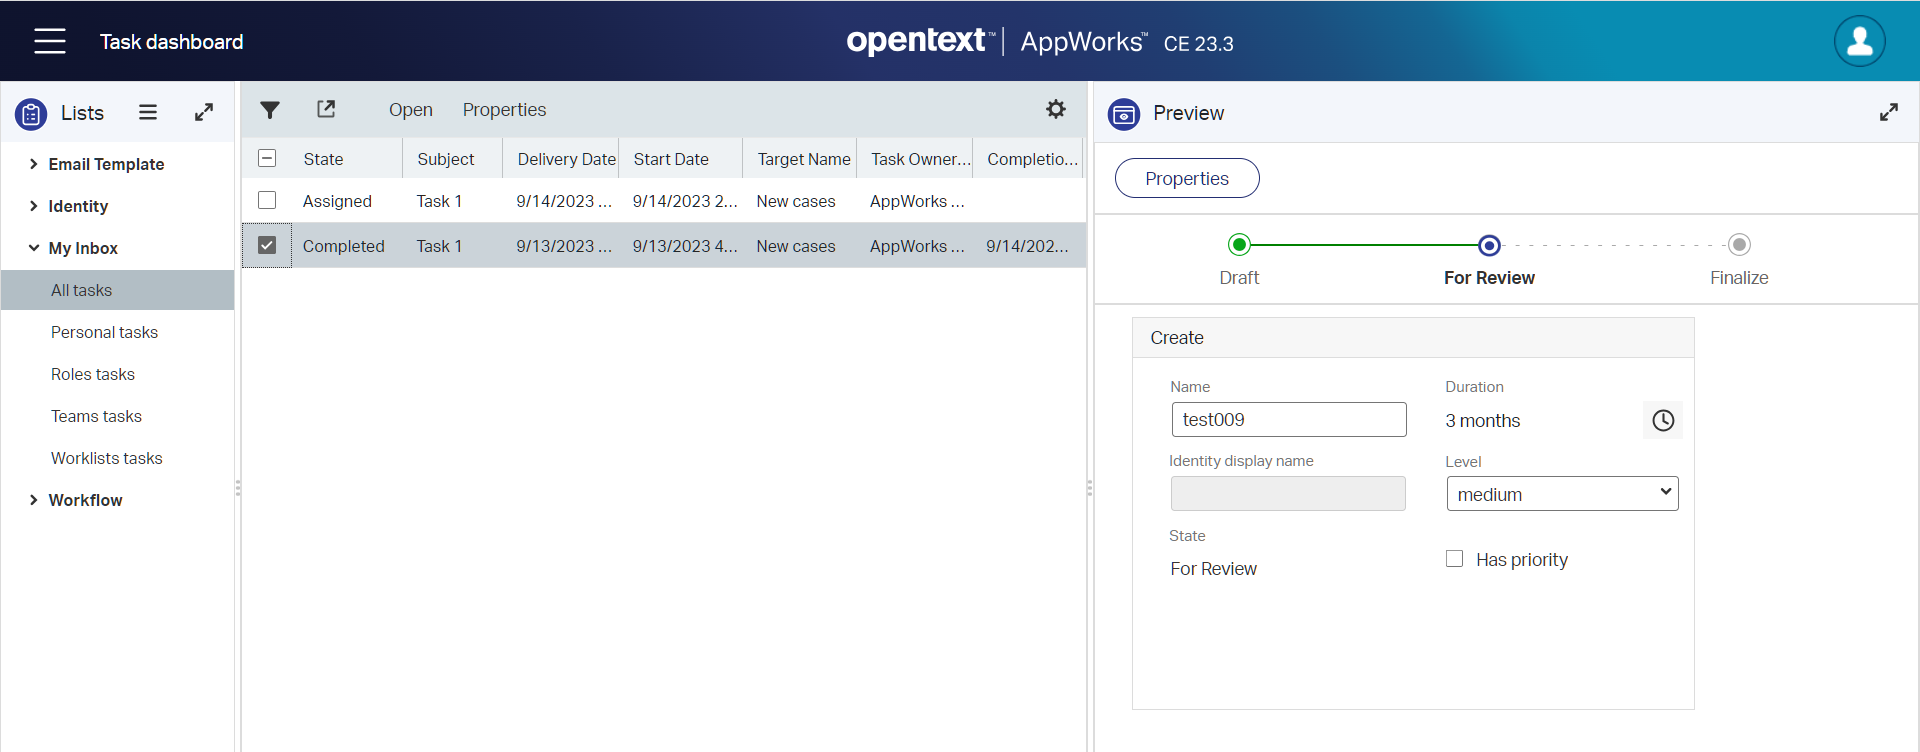Click the Open toolbar action
The width and height of the screenshot is (1920, 752).
(410, 110)
